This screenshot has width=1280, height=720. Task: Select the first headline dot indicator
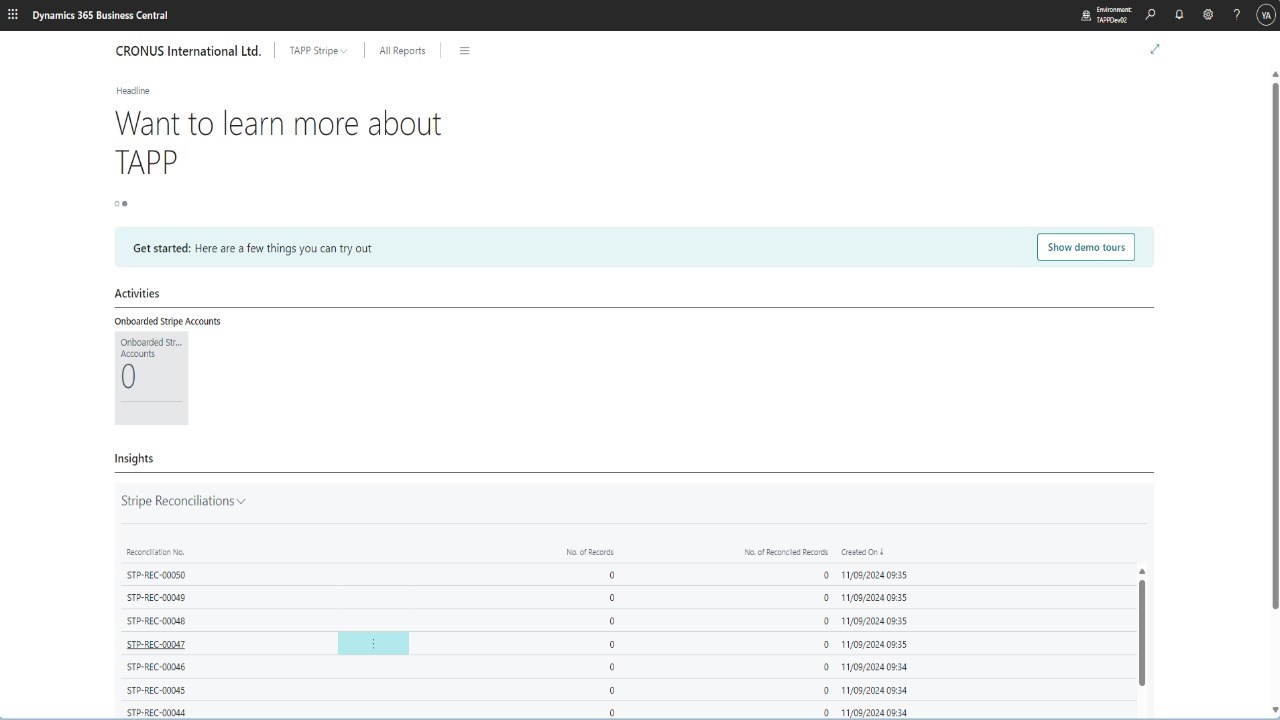tap(117, 204)
